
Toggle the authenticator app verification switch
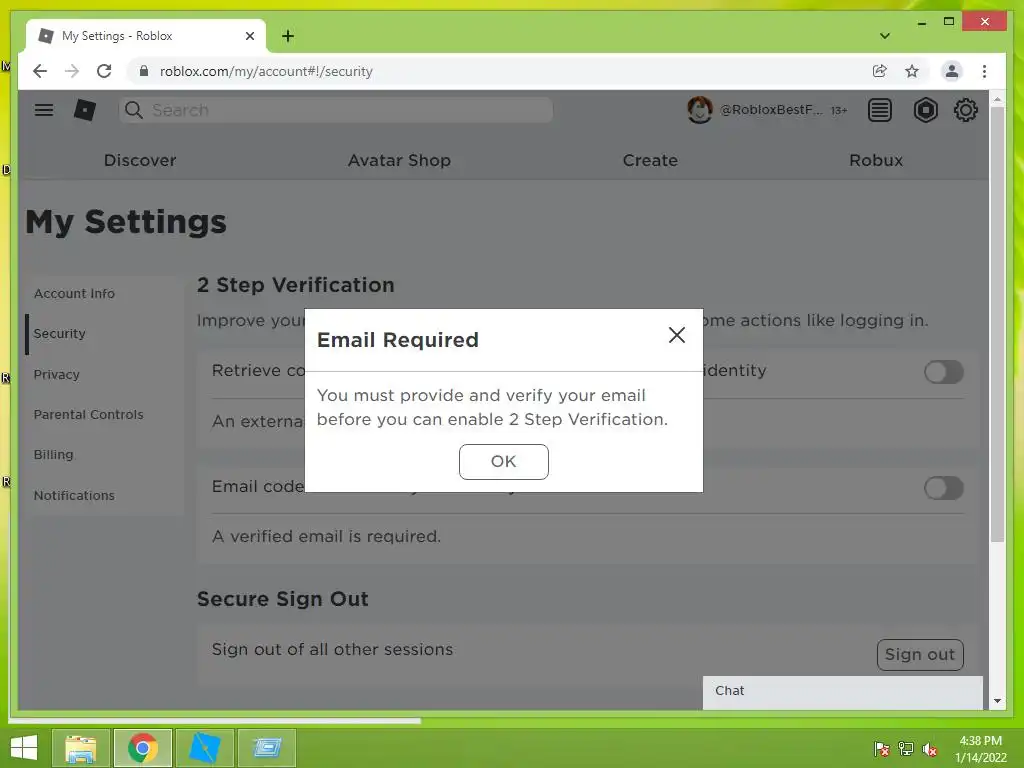[x=943, y=372]
